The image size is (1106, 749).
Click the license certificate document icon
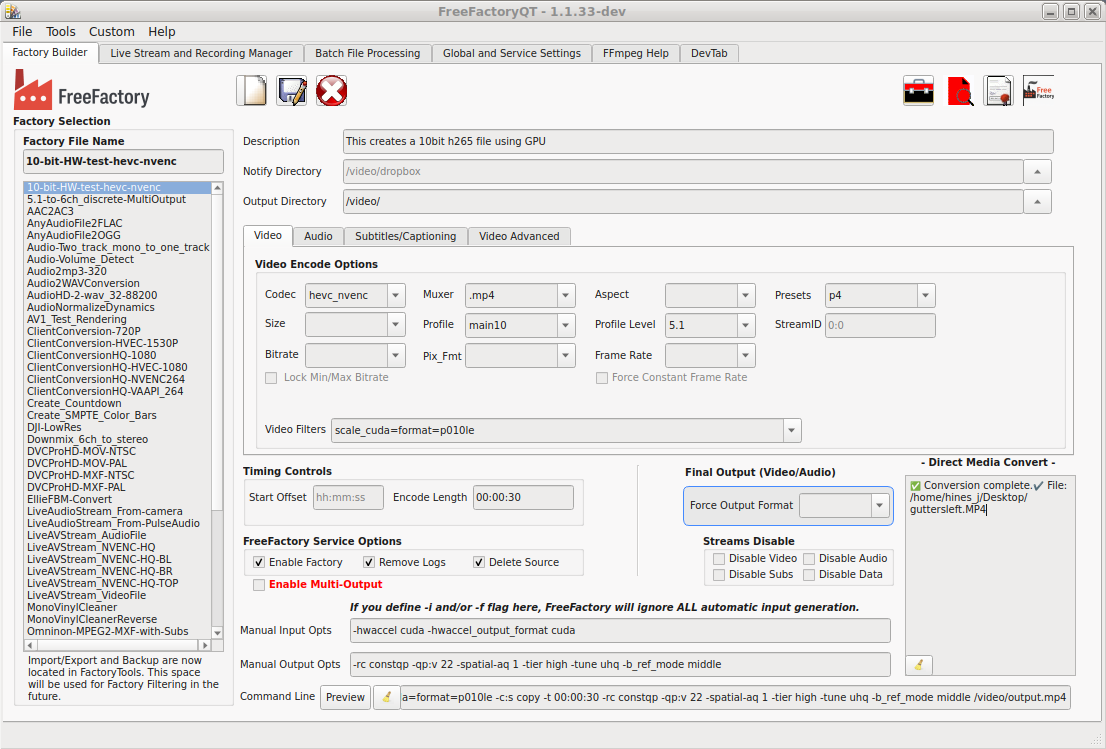pyautogui.click(x=999, y=90)
